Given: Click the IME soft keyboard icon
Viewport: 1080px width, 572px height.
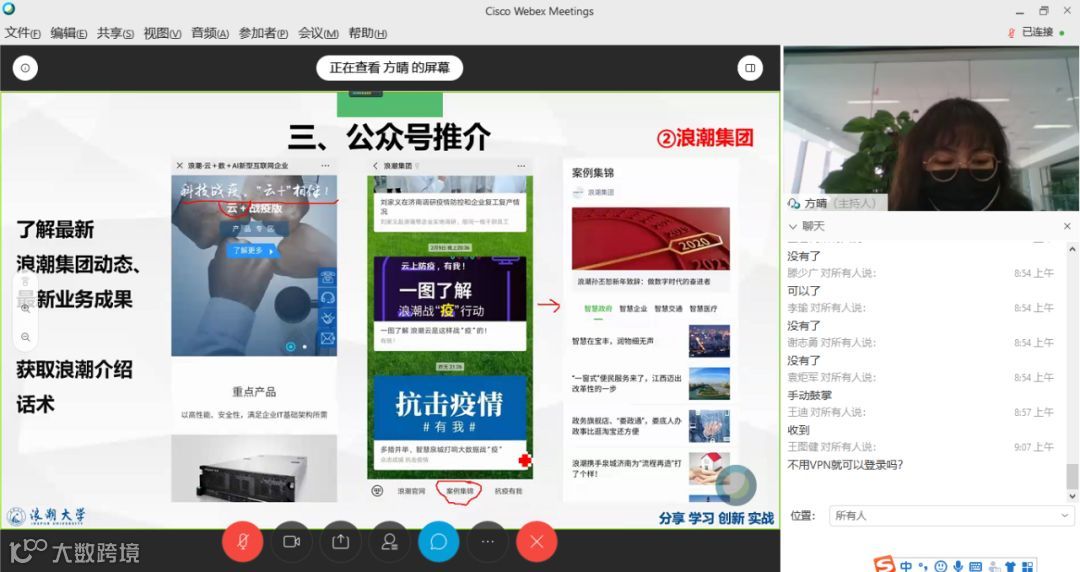Looking at the screenshot, I should (x=975, y=567).
